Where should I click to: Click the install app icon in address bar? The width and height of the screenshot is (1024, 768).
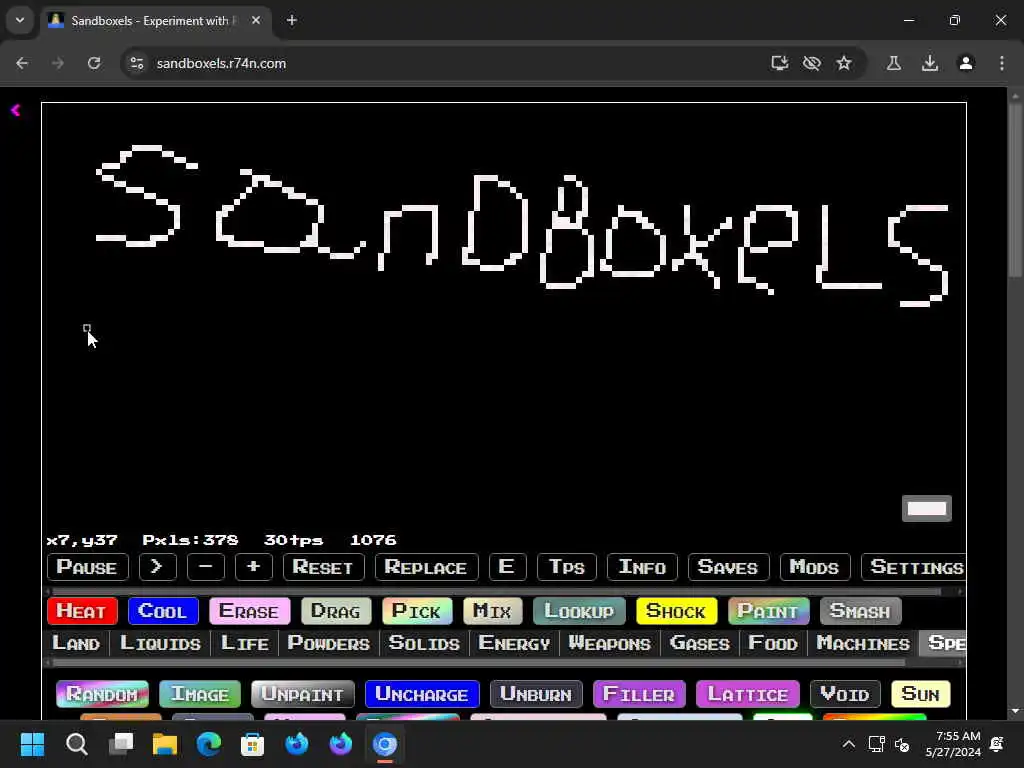coord(780,63)
